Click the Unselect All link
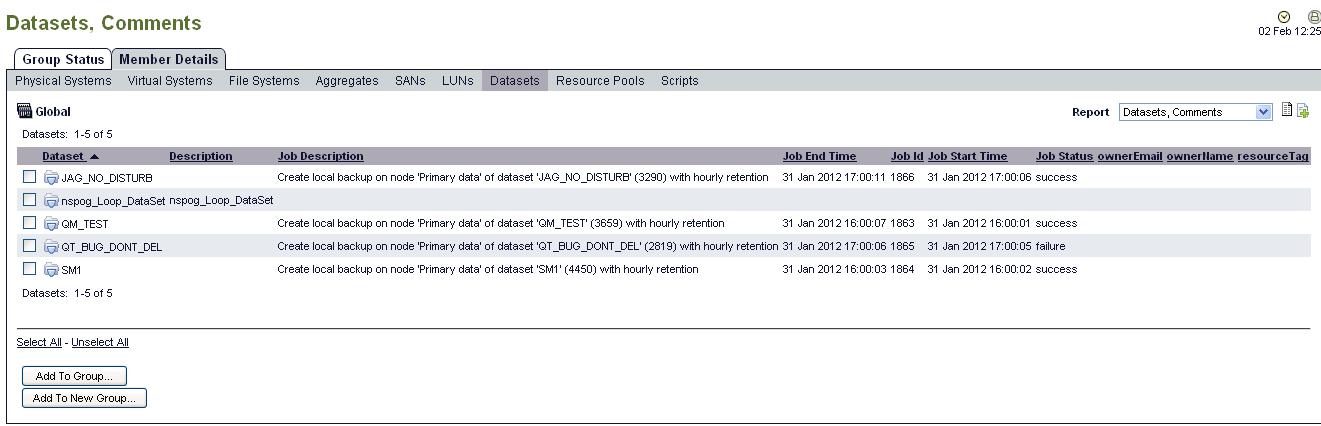This screenshot has height=426, width=1321. [100, 342]
